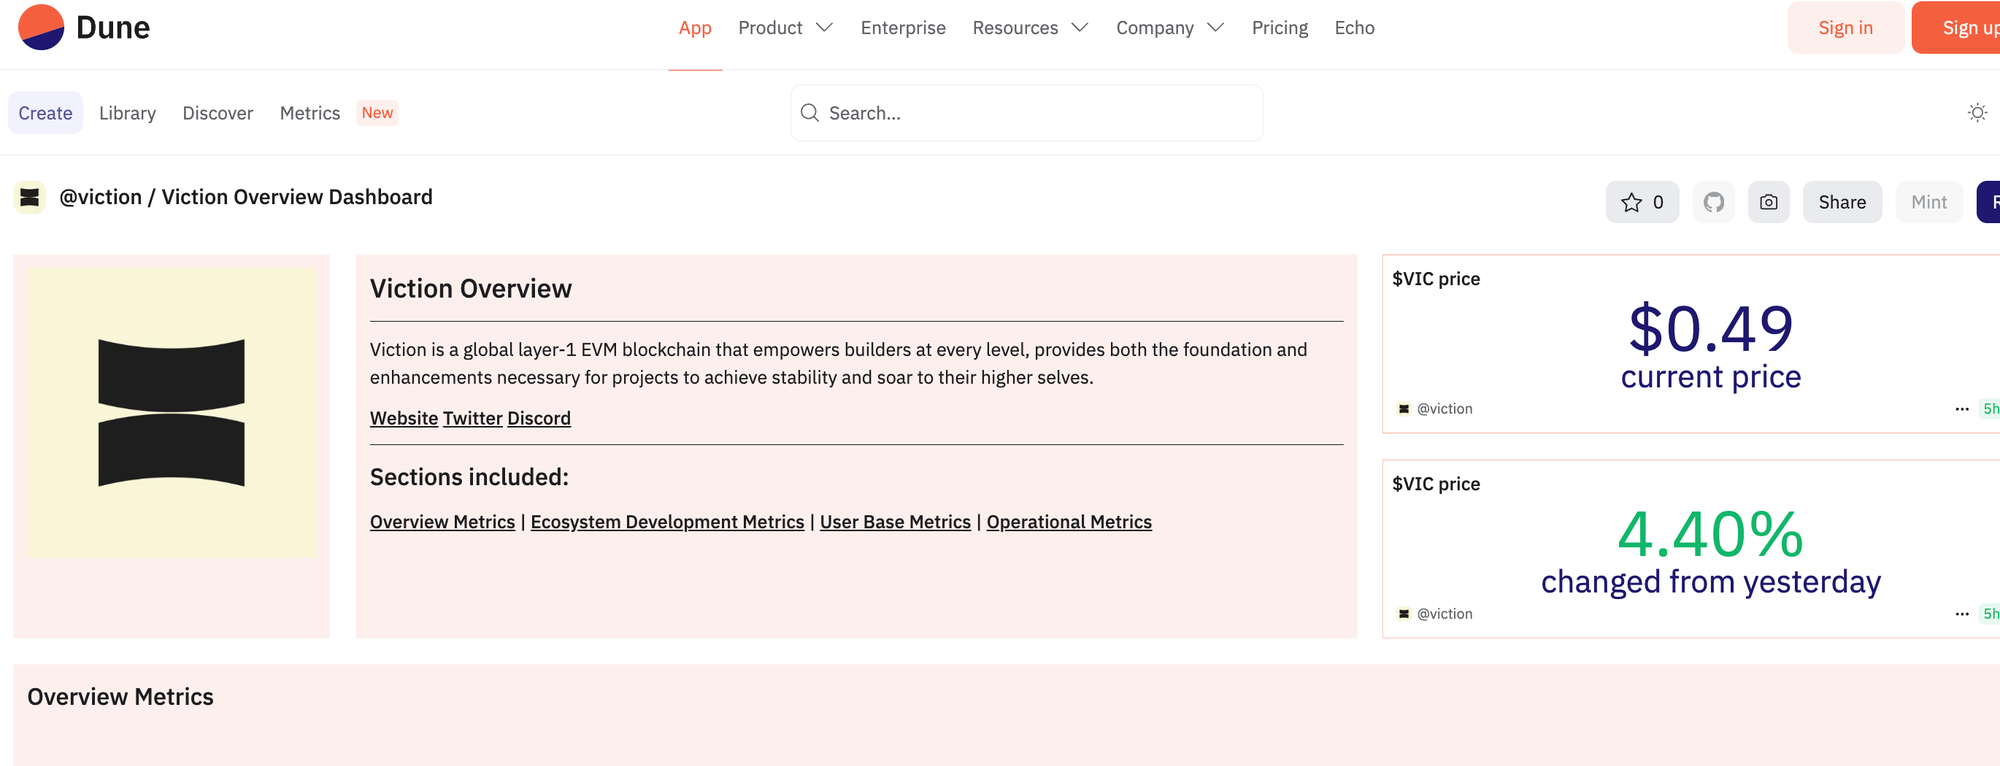Jump to User Base Metrics link
This screenshot has width=2000, height=766.
[895, 522]
